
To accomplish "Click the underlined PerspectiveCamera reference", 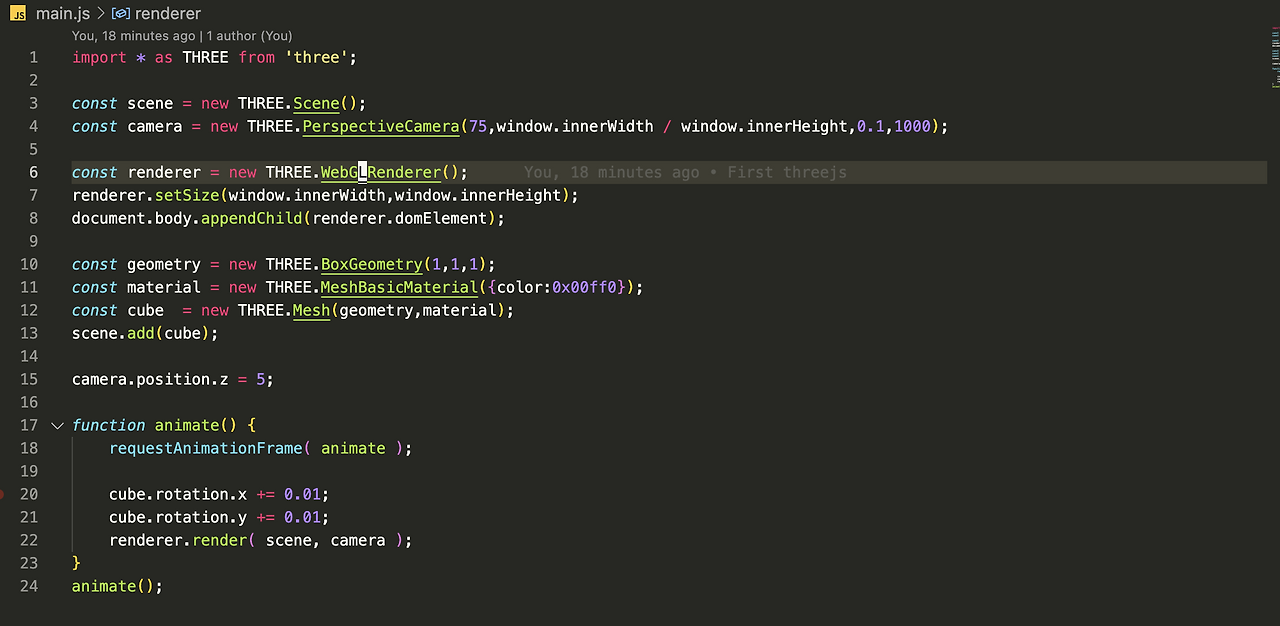I will coord(380,126).
